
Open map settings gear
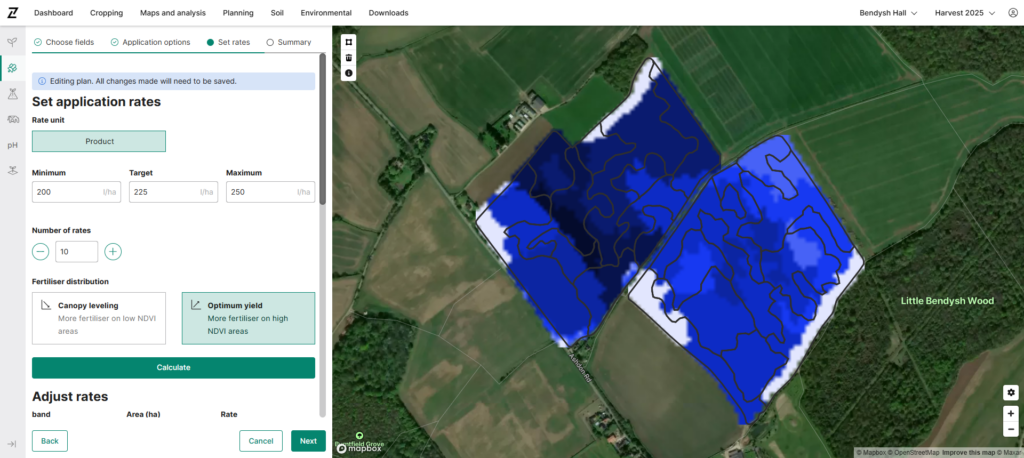(x=1011, y=392)
